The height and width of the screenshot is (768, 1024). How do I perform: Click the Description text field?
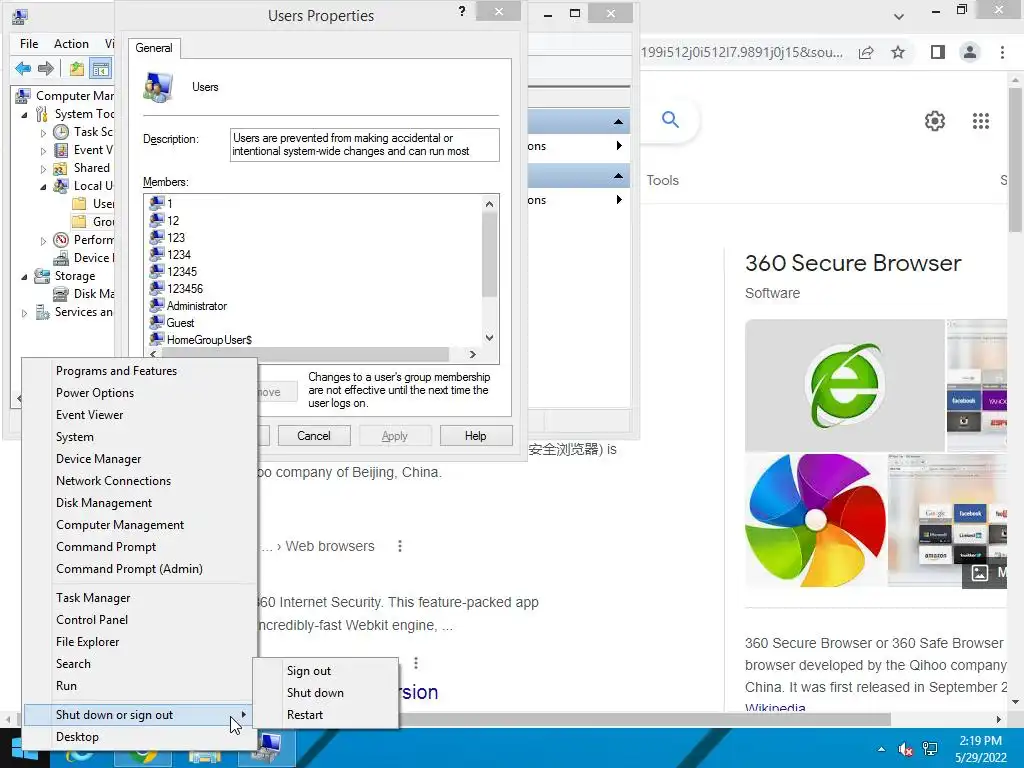[365, 144]
